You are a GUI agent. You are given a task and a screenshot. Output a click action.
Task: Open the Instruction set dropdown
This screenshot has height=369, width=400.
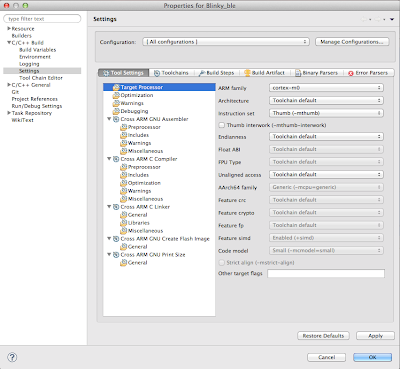(x=326, y=113)
